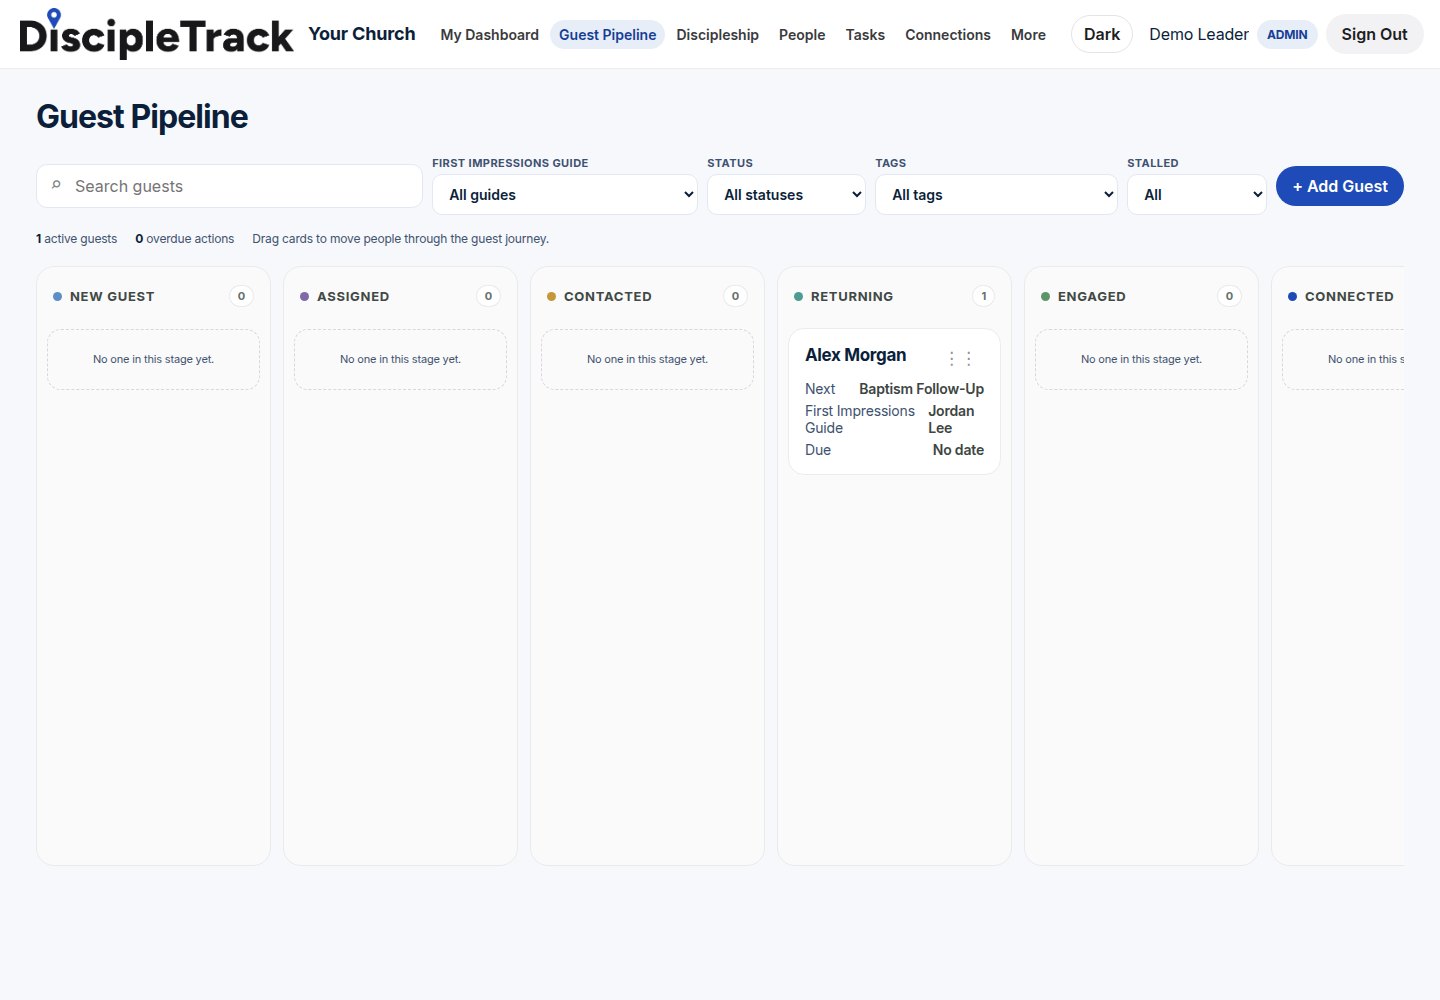Click Baptism Follow-Up next action text
This screenshot has width=1440, height=1000.
click(921, 389)
